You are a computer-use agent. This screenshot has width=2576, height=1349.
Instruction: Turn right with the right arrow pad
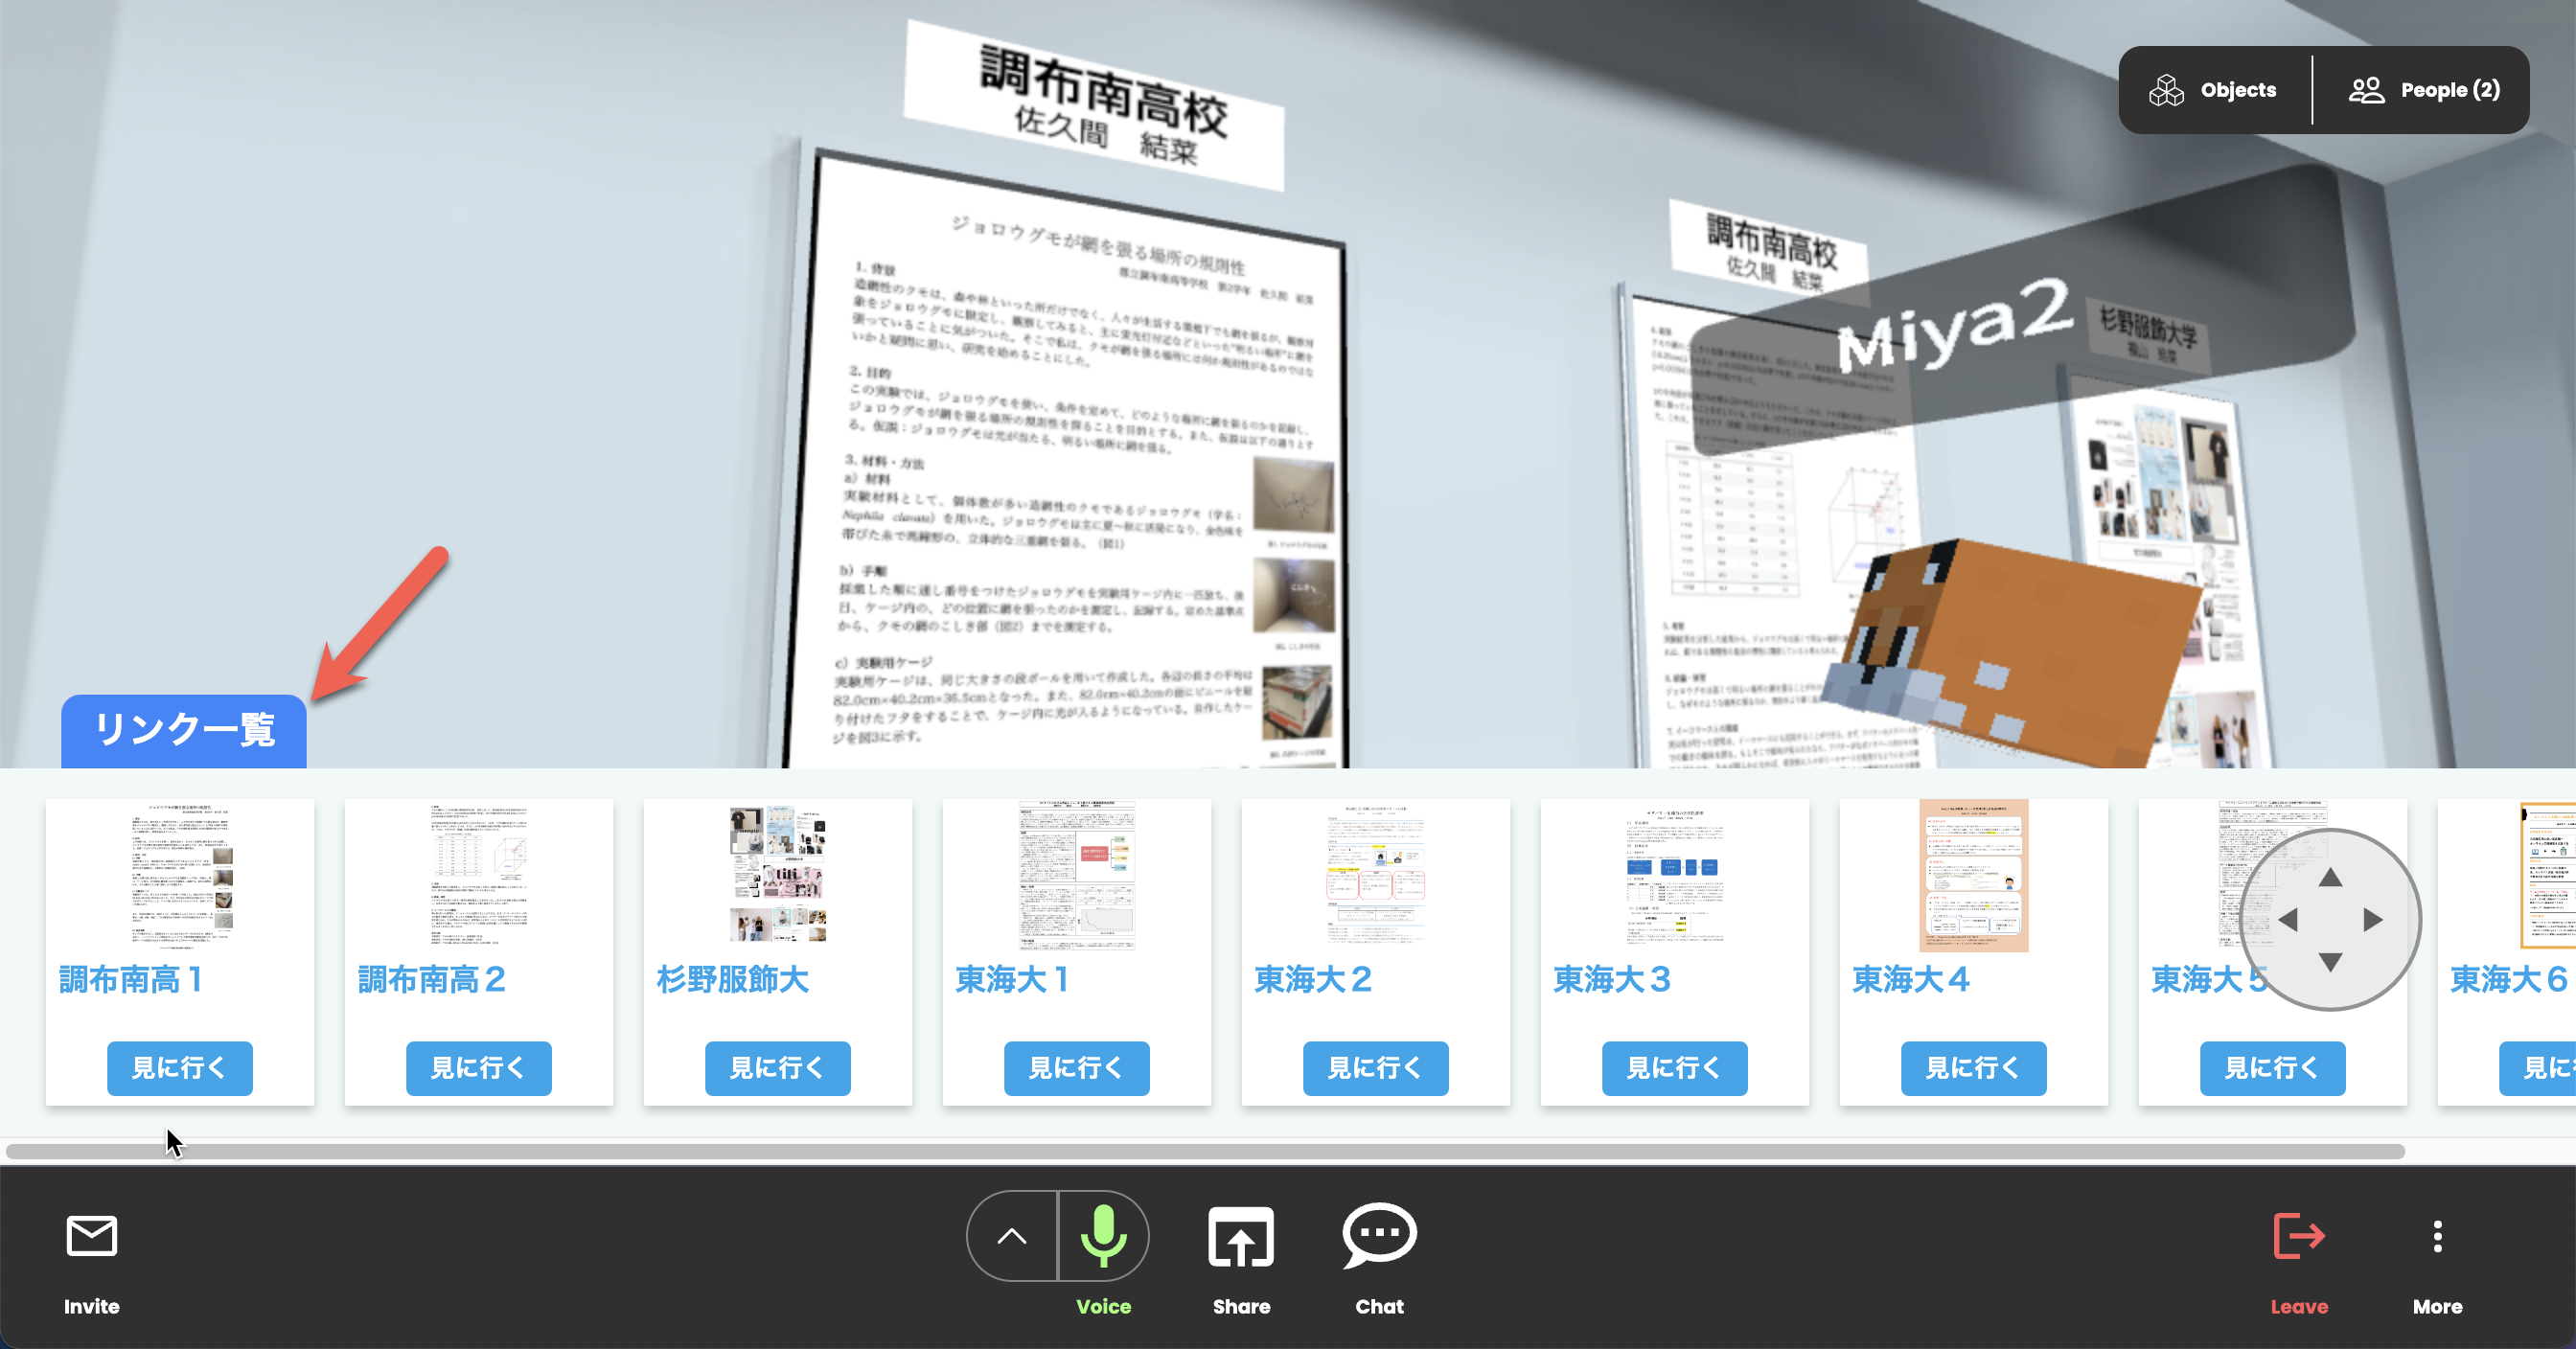tap(2373, 920)
